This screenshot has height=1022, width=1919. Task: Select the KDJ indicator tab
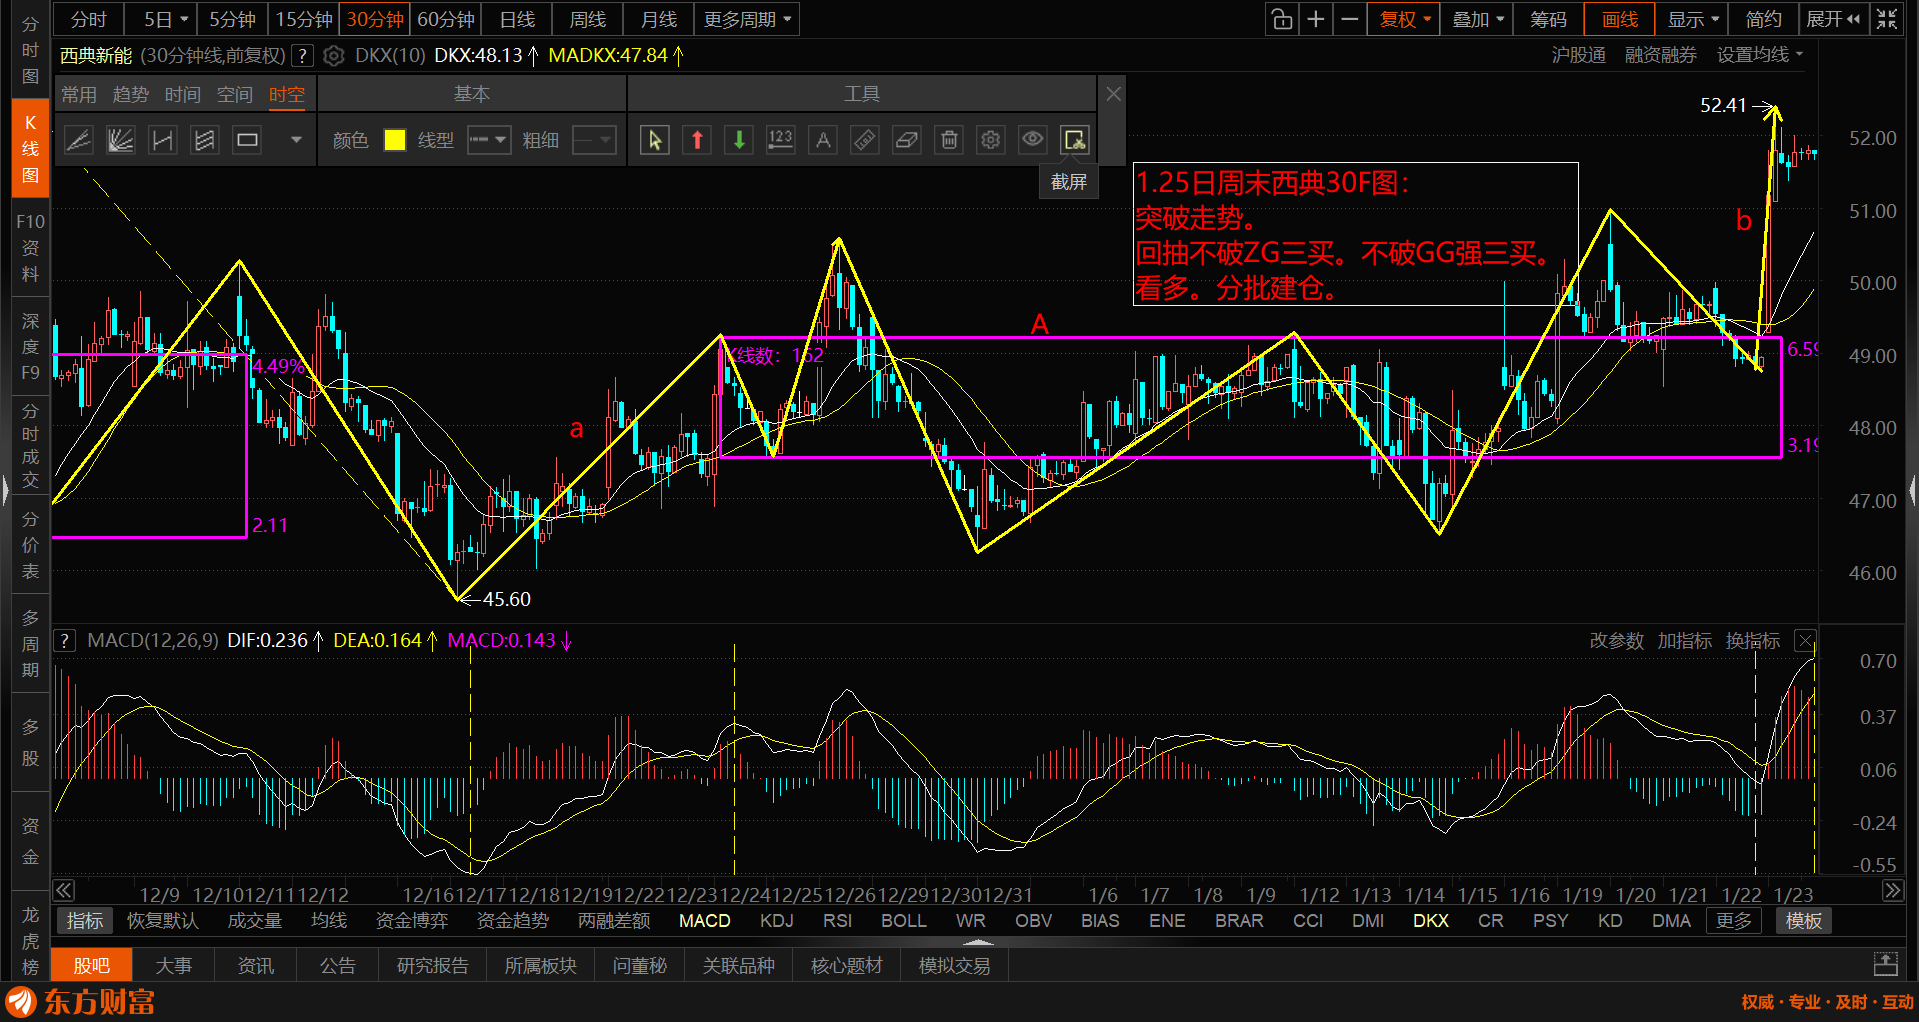coord(776,920)
